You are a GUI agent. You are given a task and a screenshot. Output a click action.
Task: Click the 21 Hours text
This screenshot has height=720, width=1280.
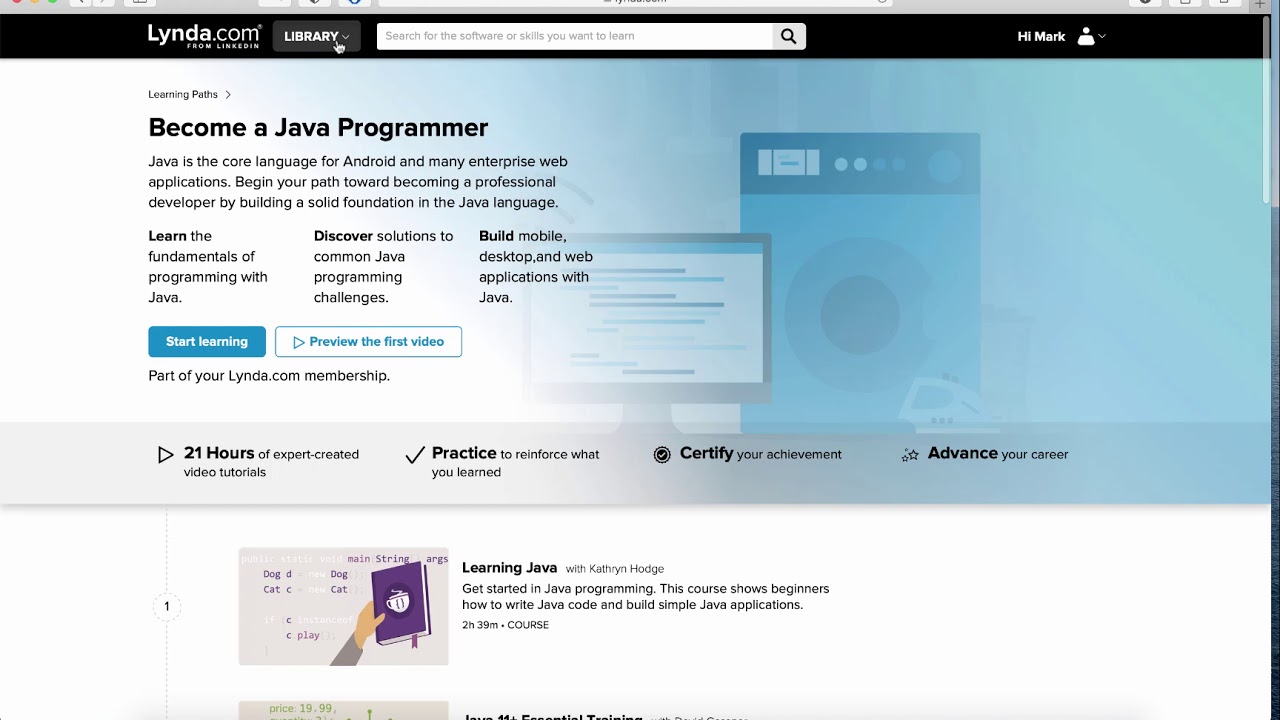[219, 453]
